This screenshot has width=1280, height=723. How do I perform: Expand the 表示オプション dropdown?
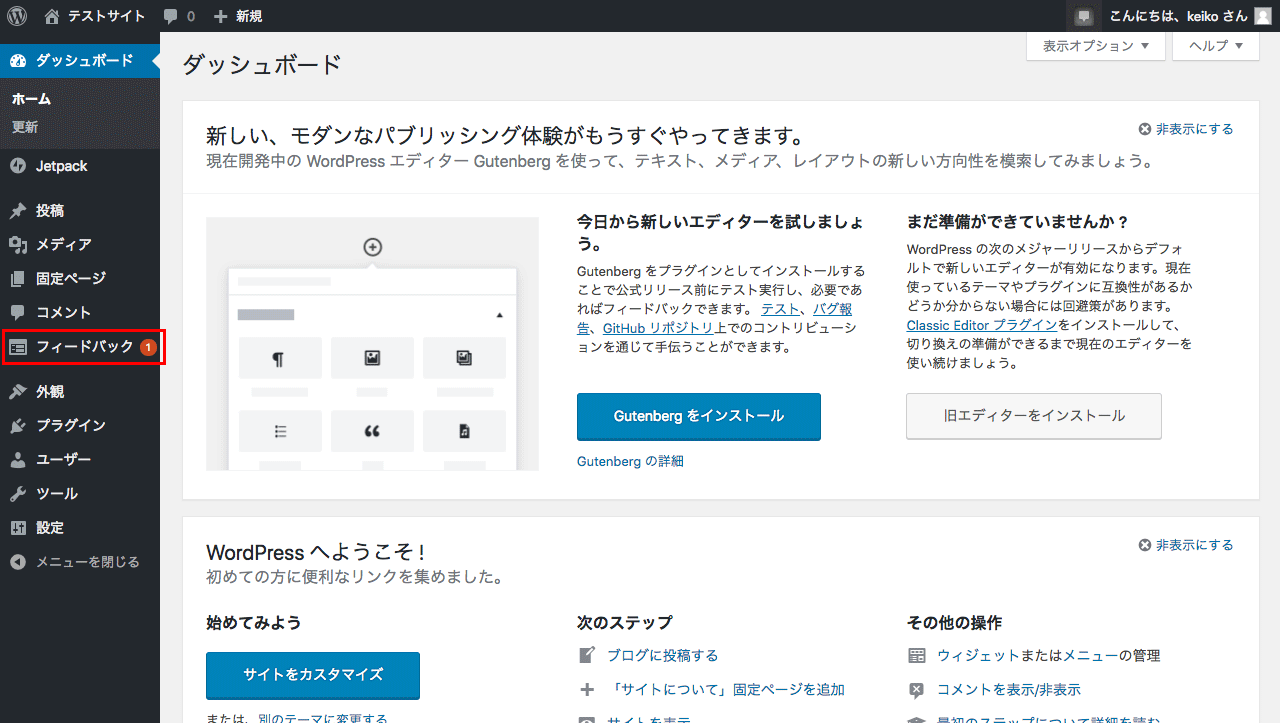click(x=1096, y=46)
